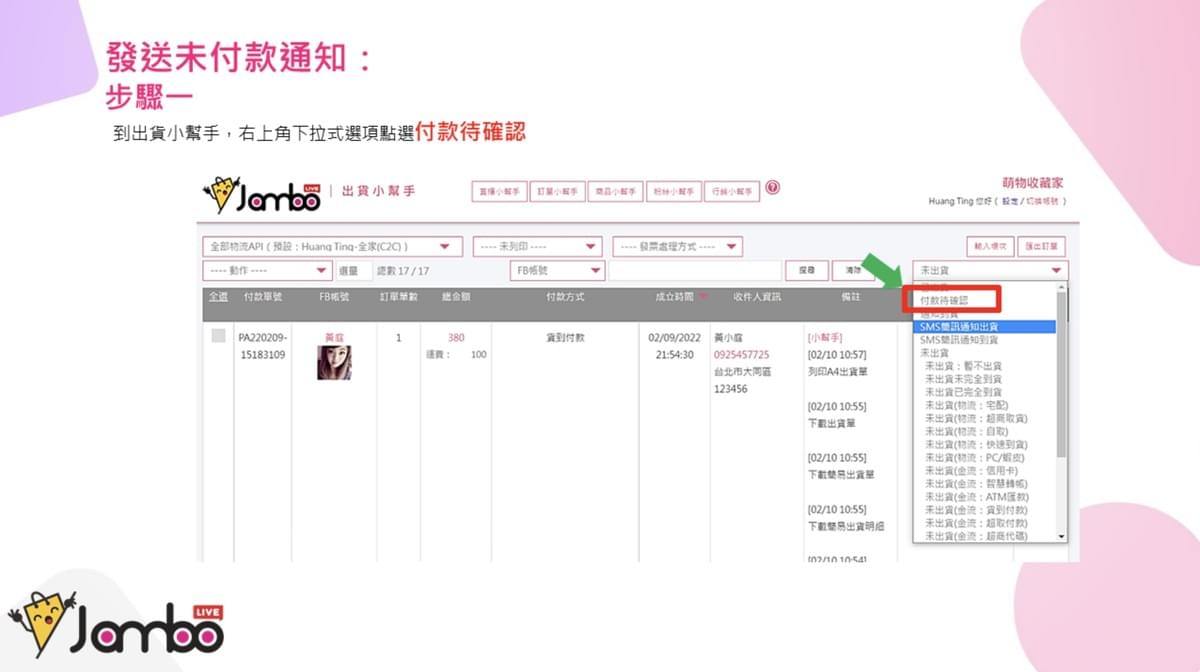Open the 全部物流API logistics dropdown
This screenshot has width=1200, height=672.
(x=332, y=246)
